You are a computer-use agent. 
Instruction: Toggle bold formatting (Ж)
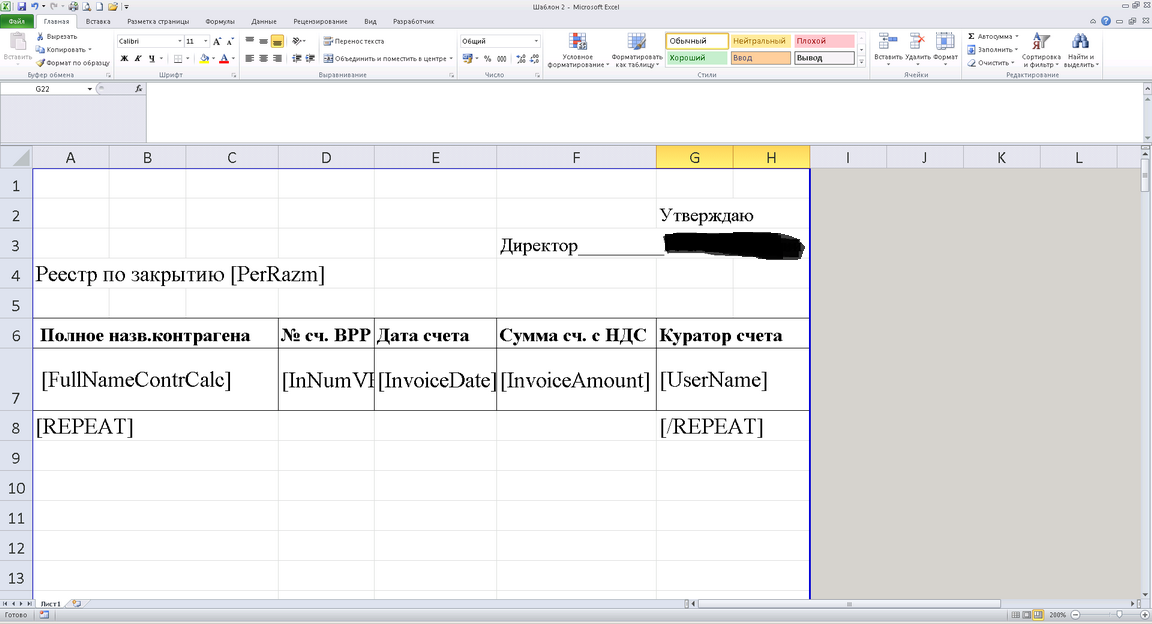tap(122, 58)
